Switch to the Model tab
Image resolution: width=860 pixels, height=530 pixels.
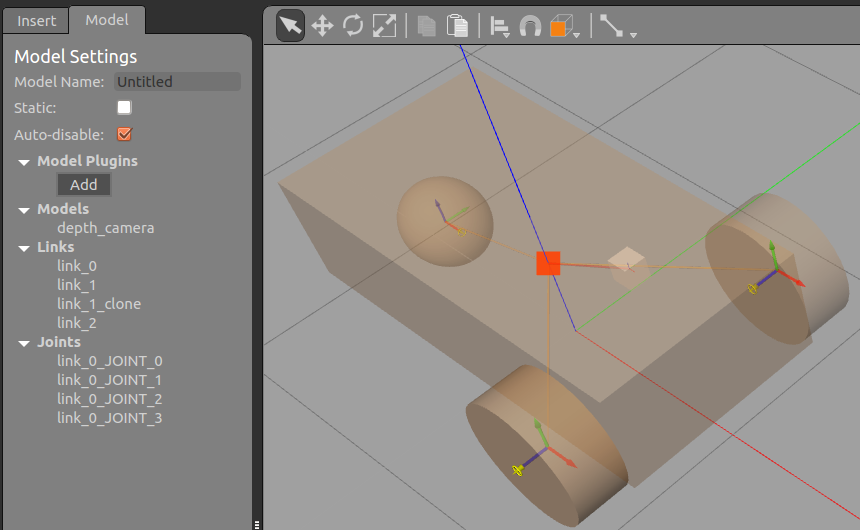pyautogui.click(x=107, y=20)
